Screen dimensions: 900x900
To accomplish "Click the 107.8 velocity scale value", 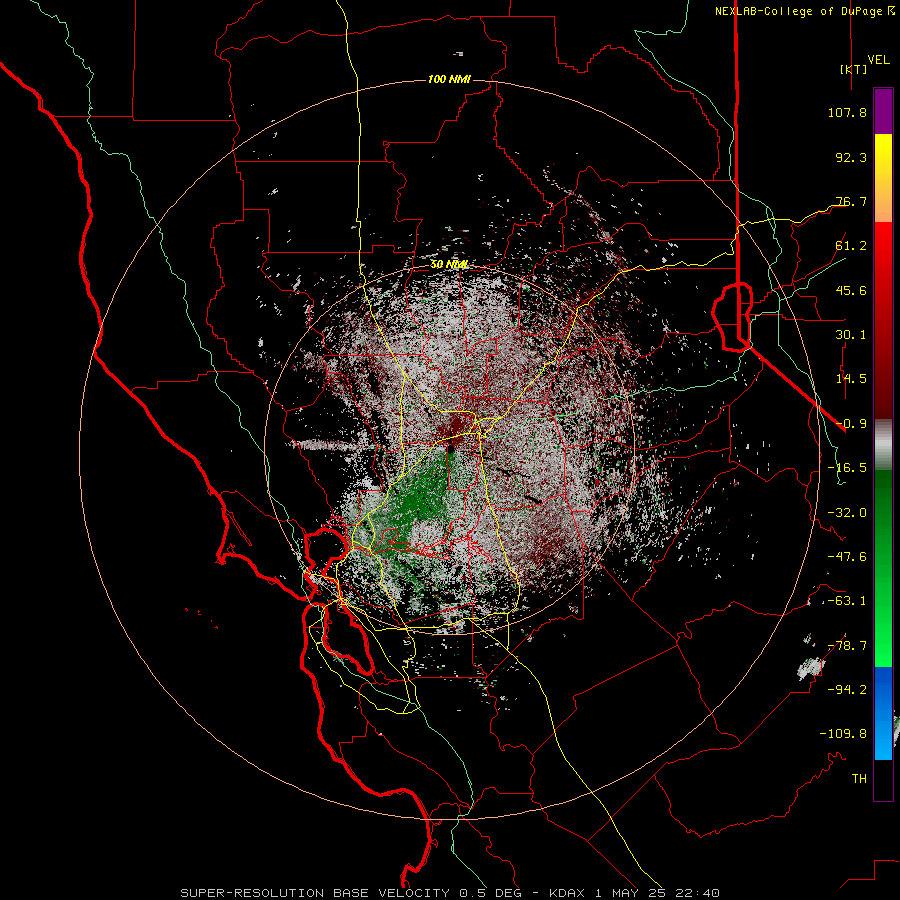I will click(x=847, y=112).
